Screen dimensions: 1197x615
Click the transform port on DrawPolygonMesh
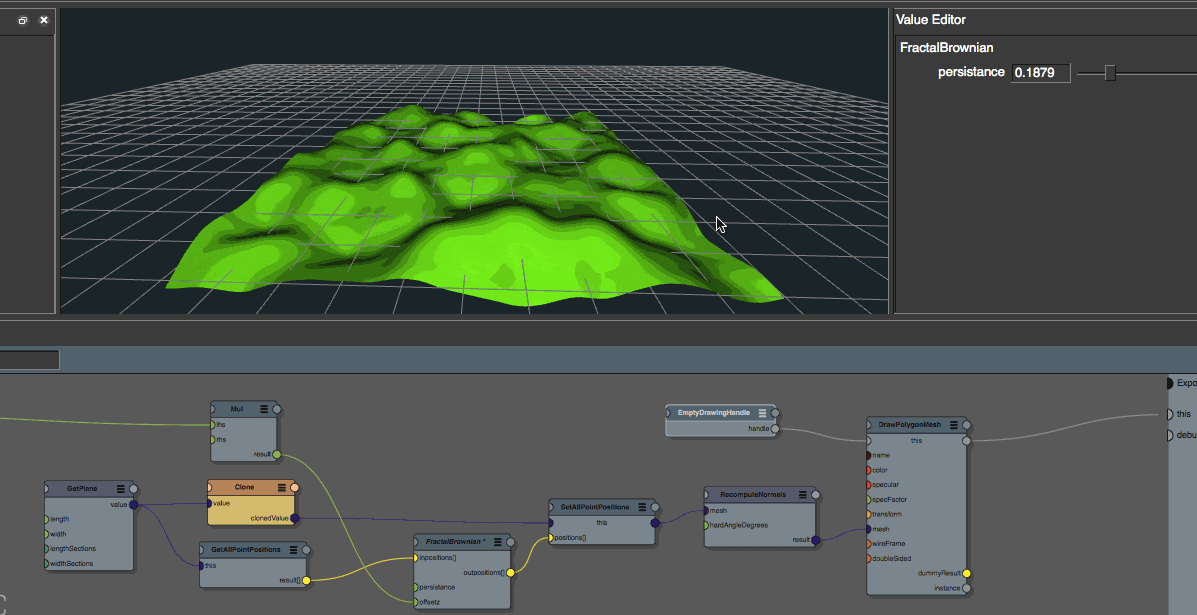[x=869, y=514]
